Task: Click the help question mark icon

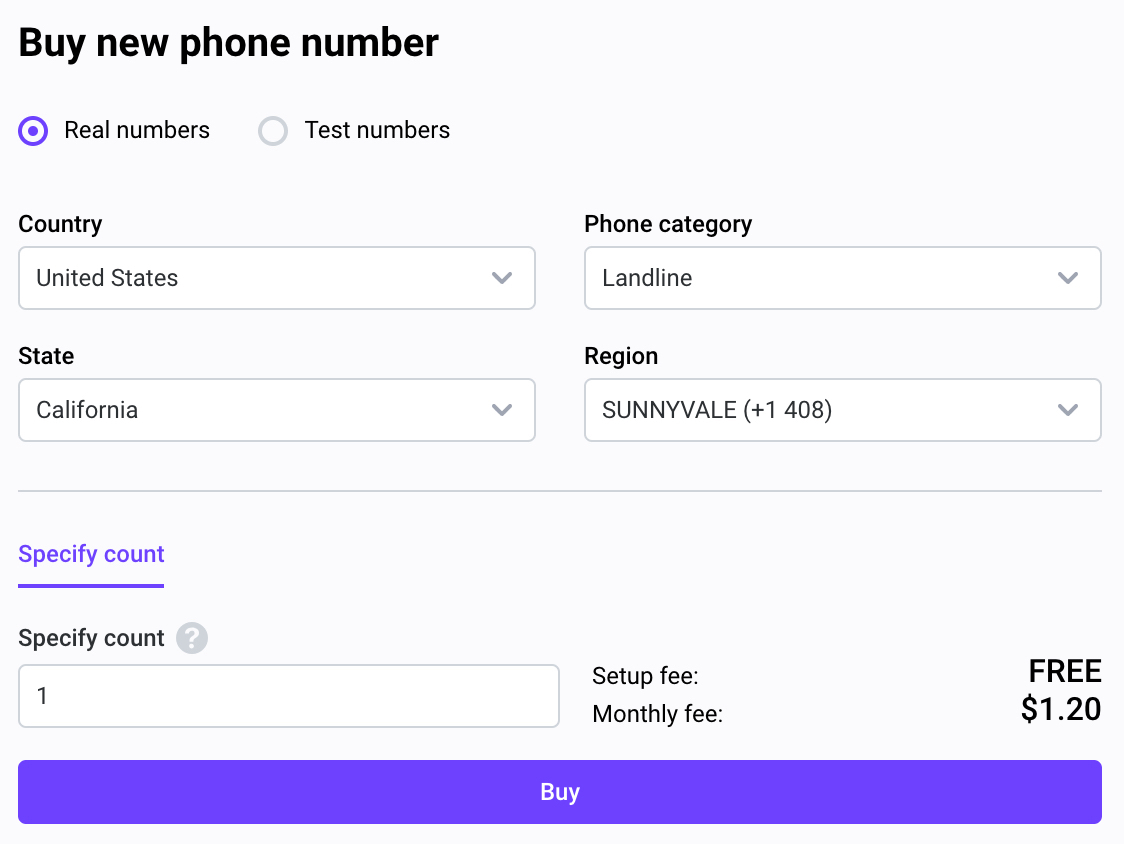Action: pos(192,637)
